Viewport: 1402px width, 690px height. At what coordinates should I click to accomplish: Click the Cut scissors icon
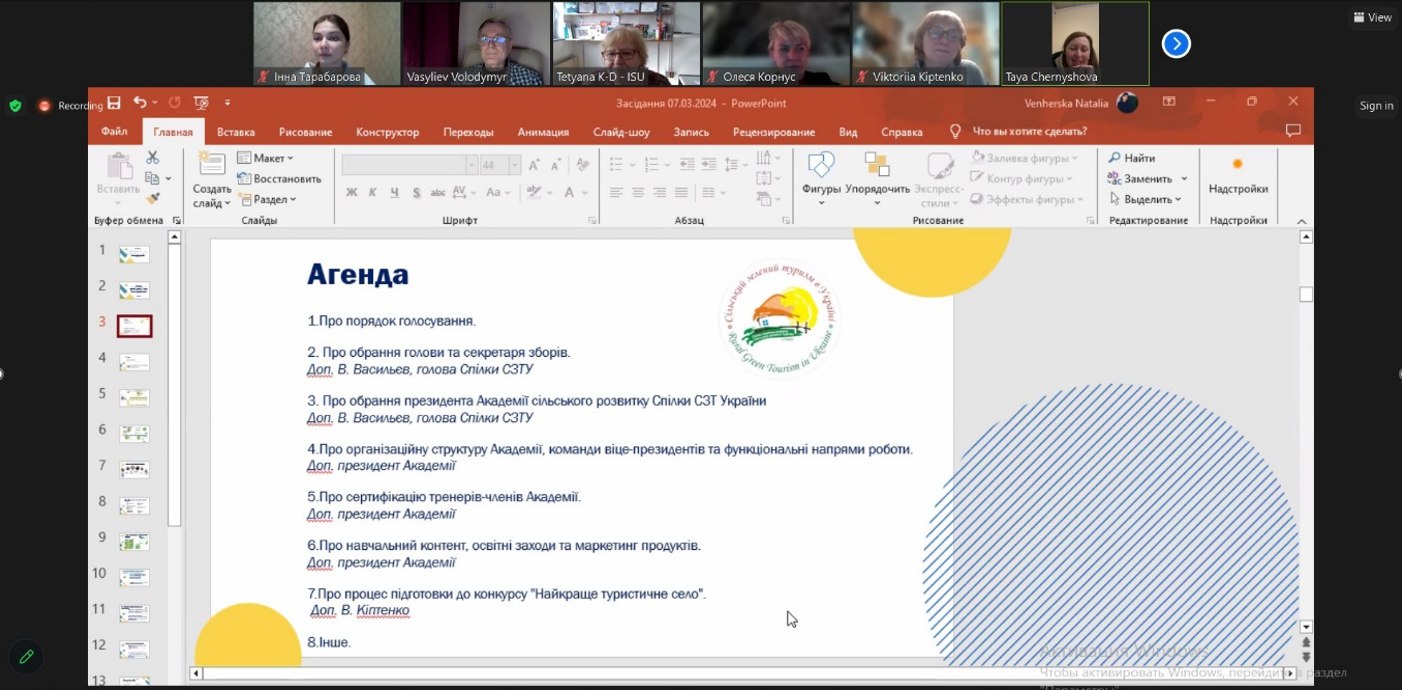pos(152,157)
